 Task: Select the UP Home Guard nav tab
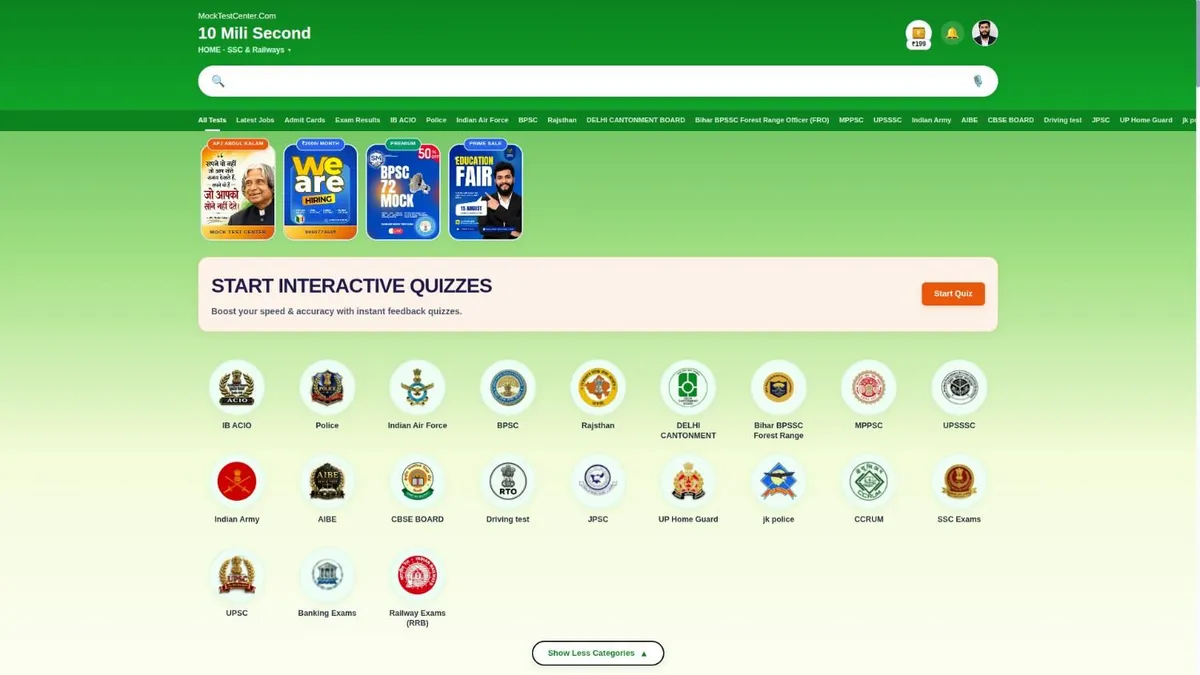click(x=1146, y=120)
